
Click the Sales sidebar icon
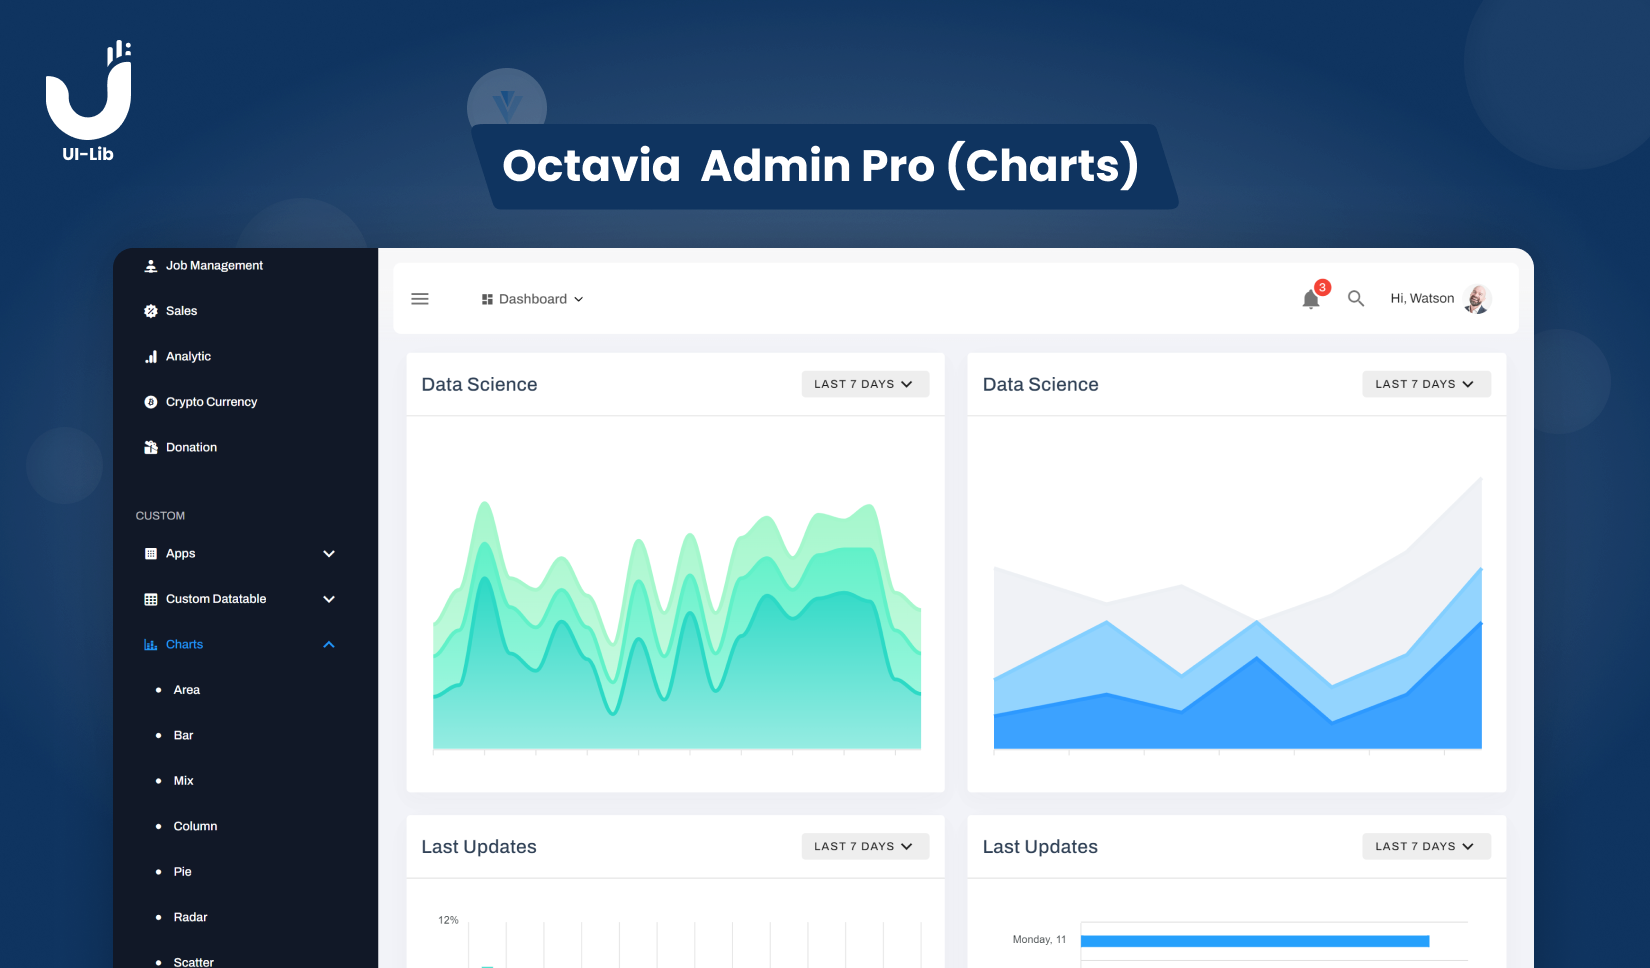click(151, 311)
